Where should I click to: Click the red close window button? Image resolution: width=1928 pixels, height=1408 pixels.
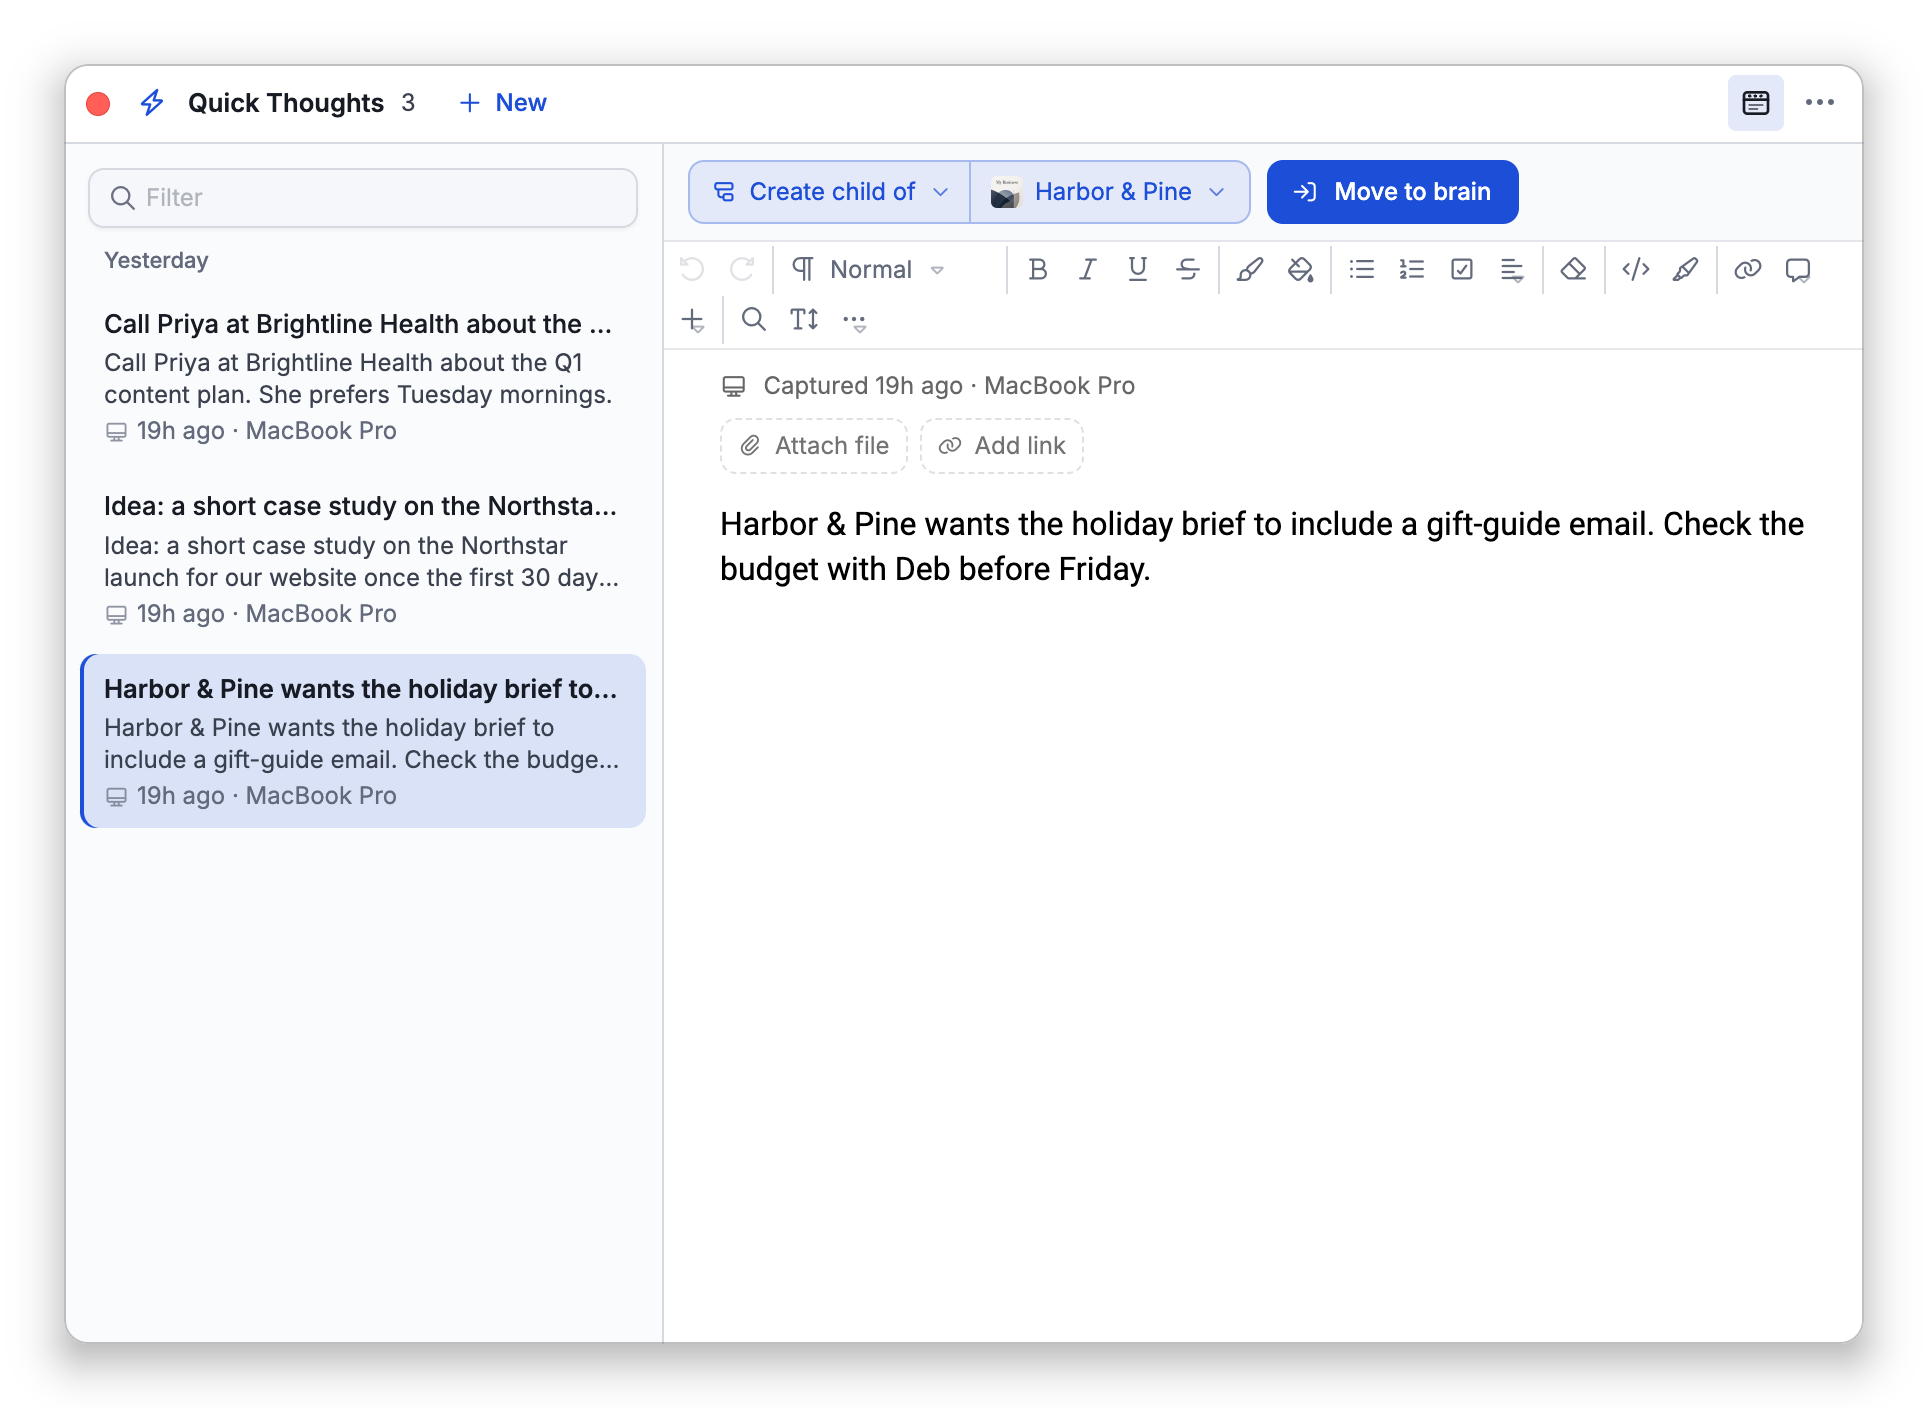point(98,104)
